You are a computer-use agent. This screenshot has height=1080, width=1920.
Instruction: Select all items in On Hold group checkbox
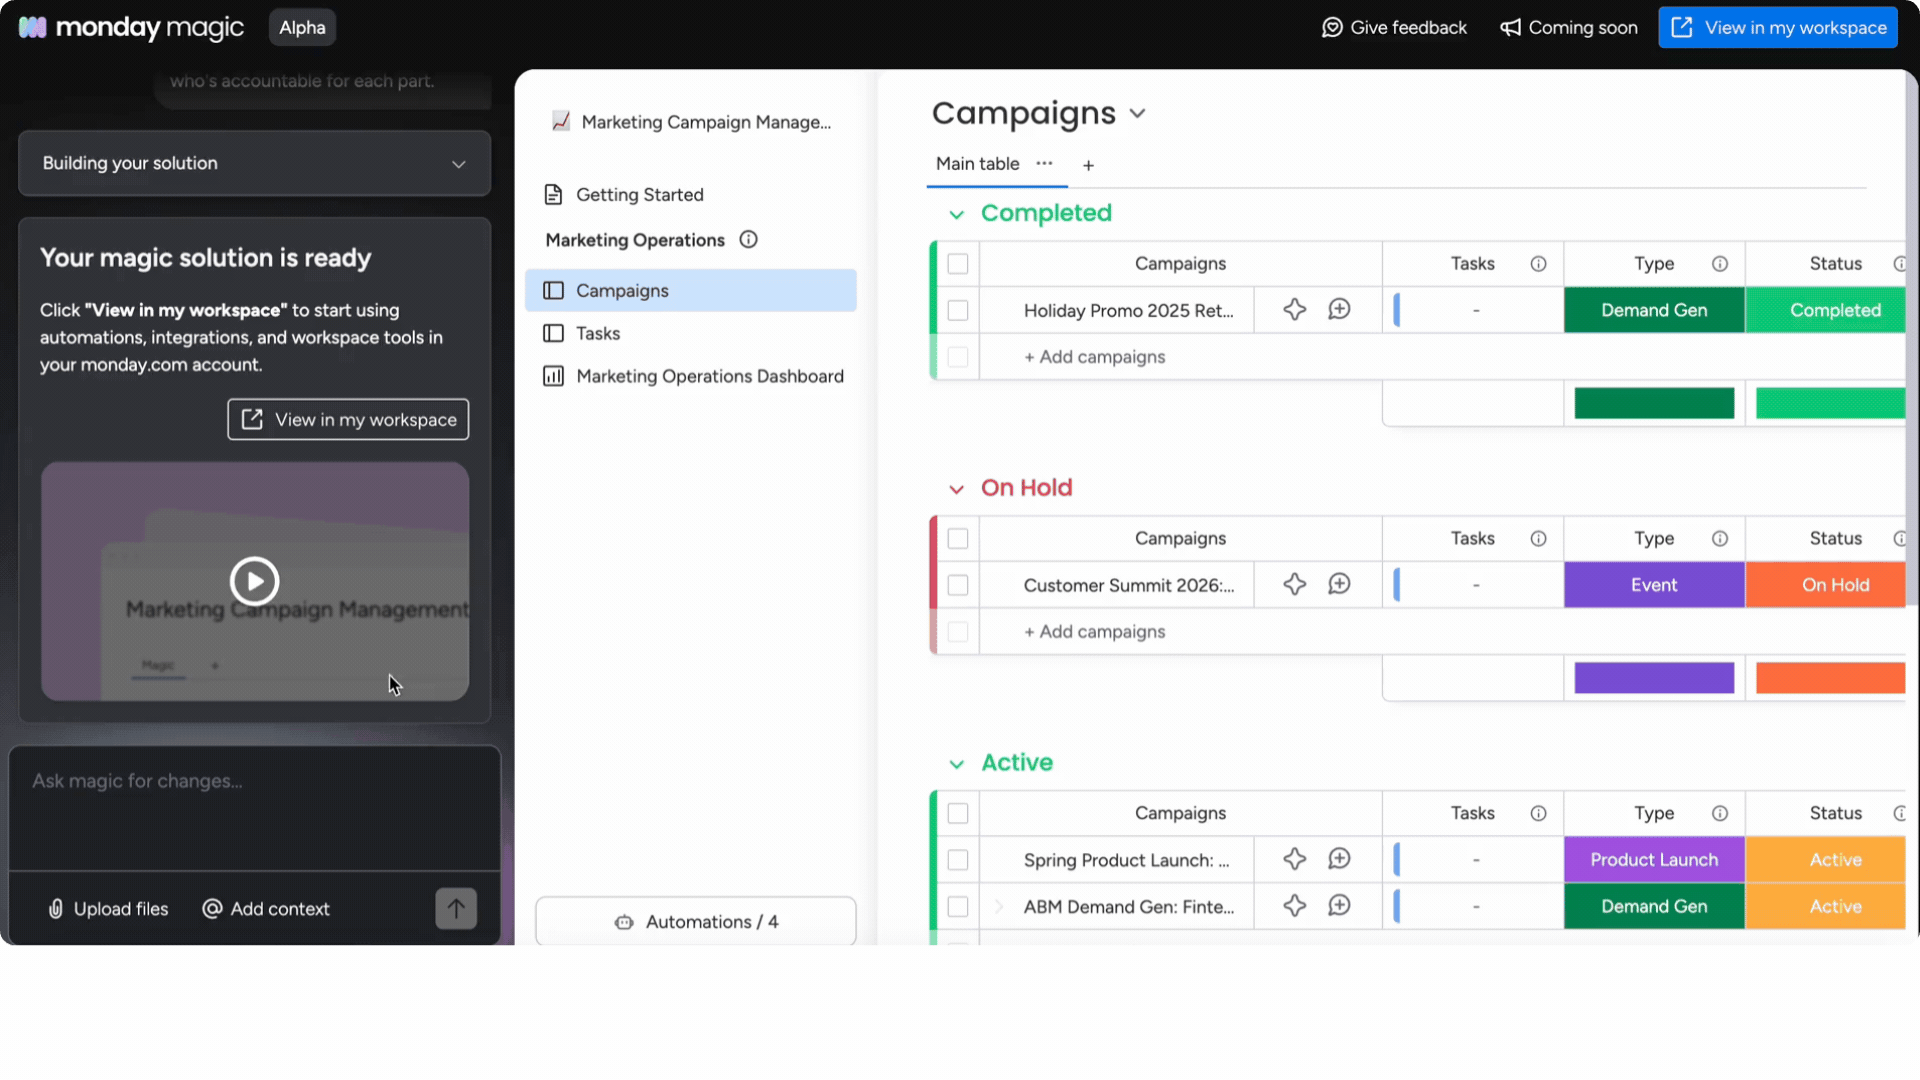click(958, 539)
